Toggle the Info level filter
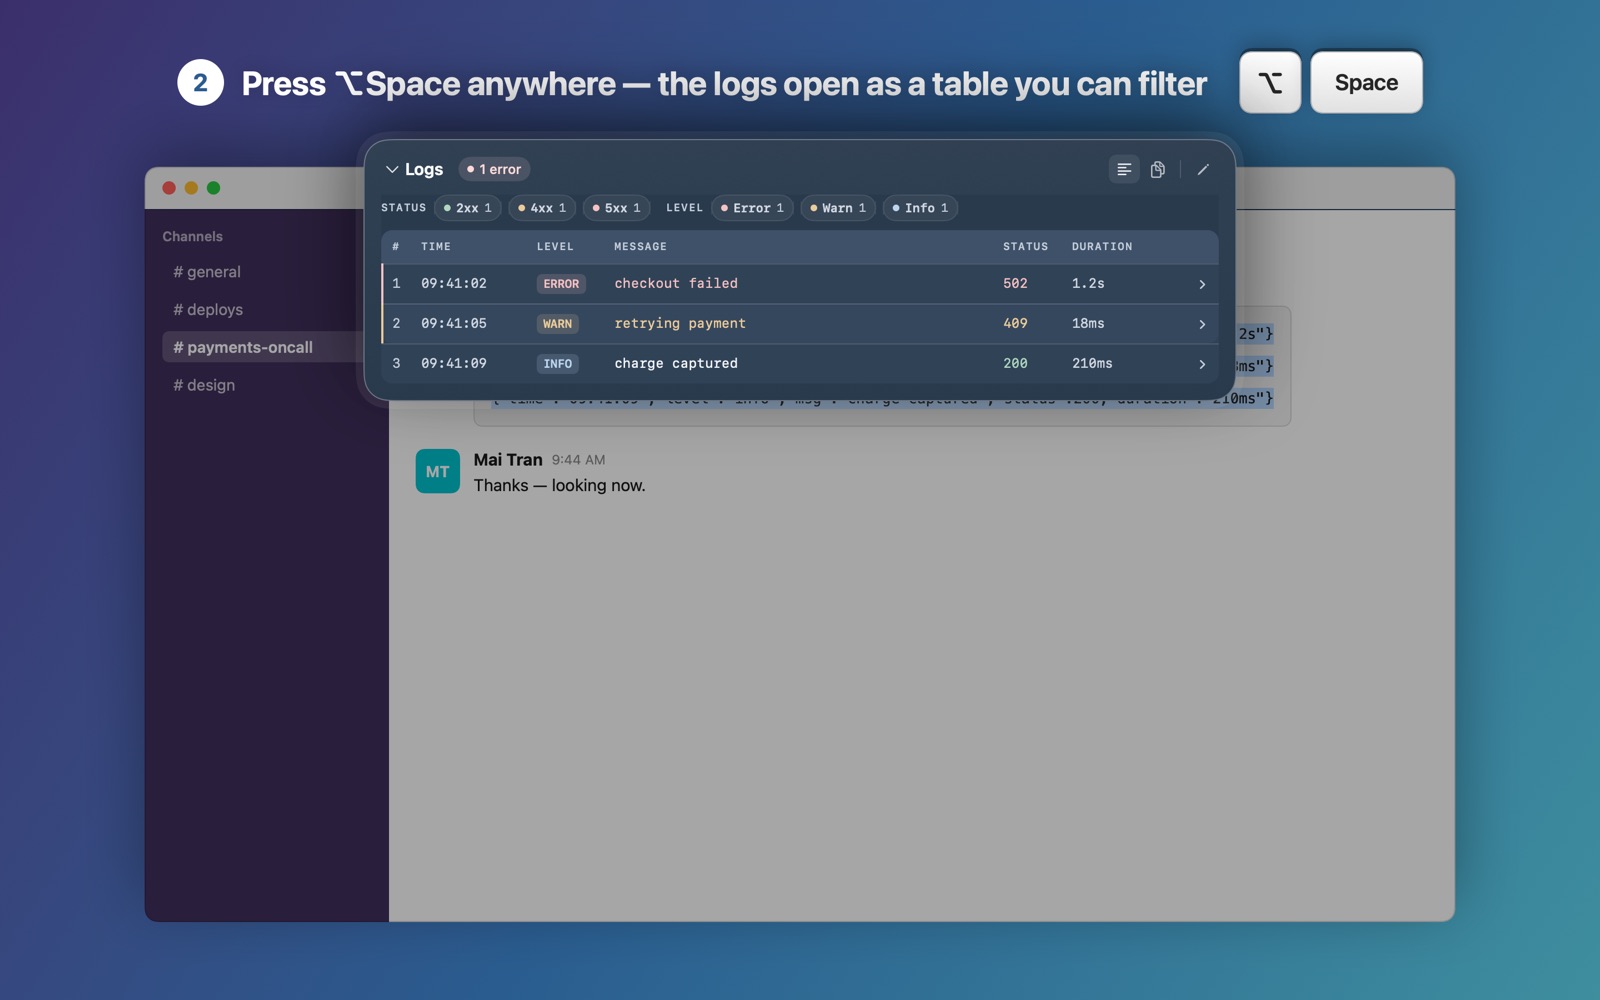The width and height of the screenshot is (1600, 1000). [x=920, y=208]
